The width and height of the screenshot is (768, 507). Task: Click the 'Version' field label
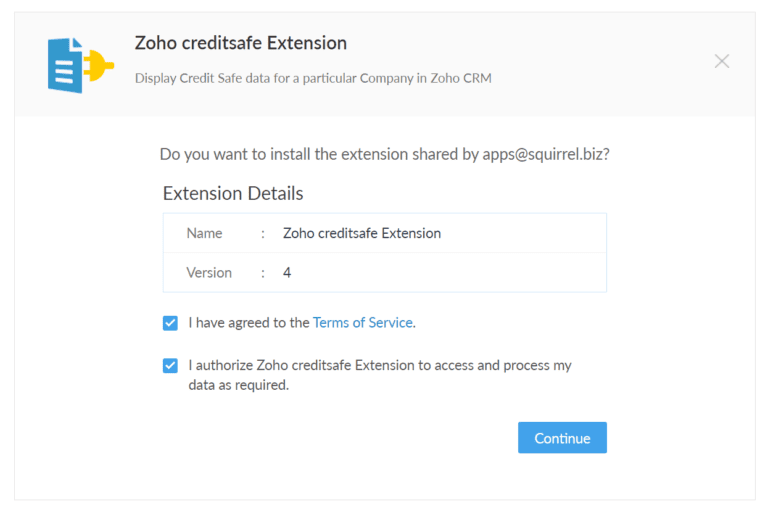pyautogui.click(x=209, y=272)
